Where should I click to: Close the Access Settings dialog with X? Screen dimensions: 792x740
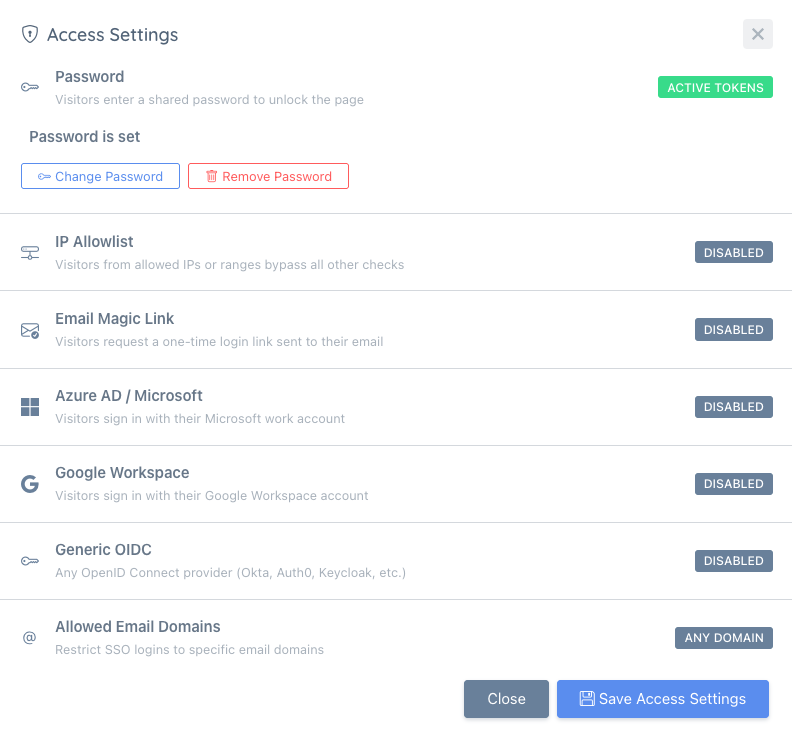[x=757, y=34]
